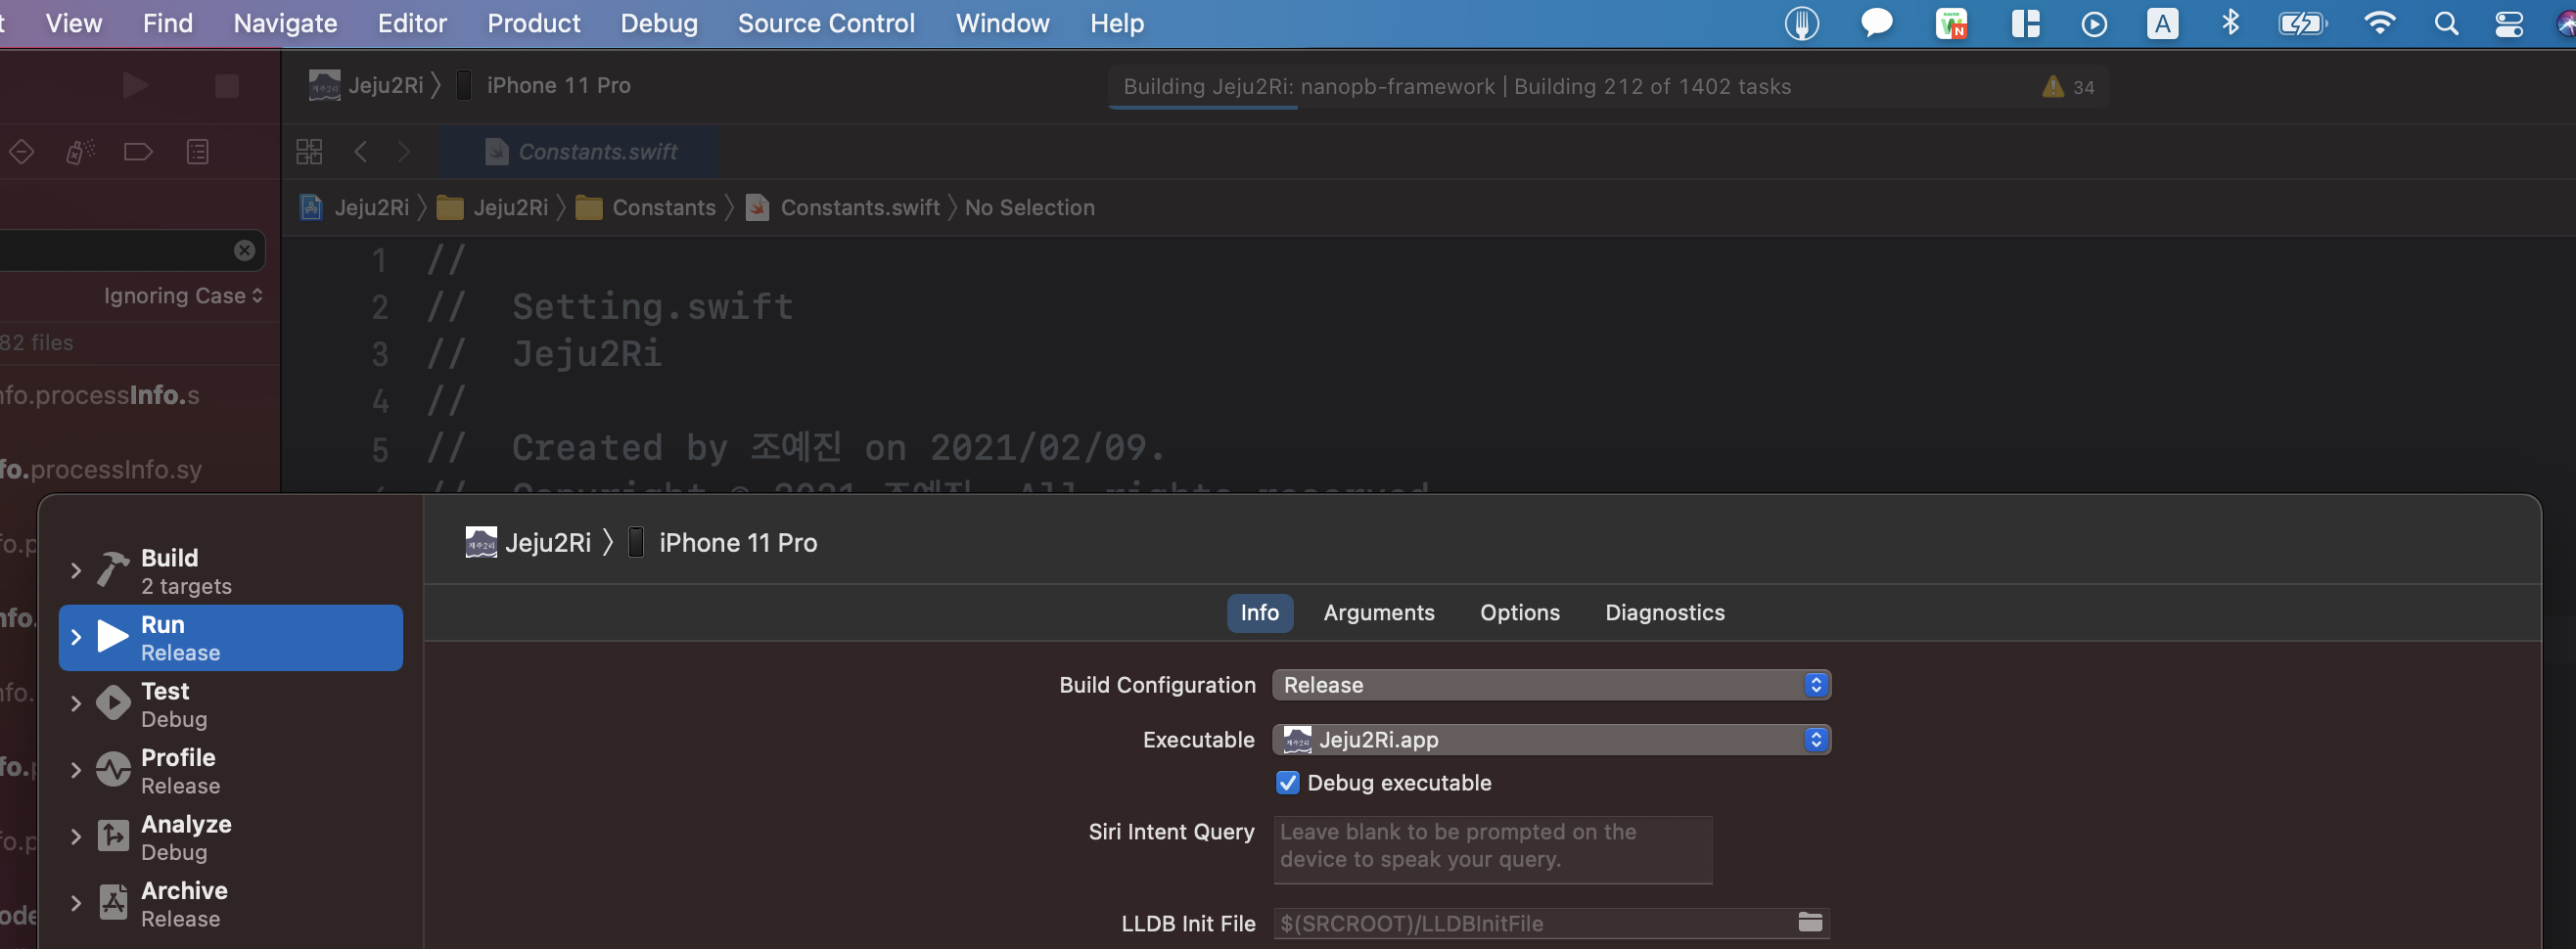Click the Siri Intent Query text field

pos(1492,849)
